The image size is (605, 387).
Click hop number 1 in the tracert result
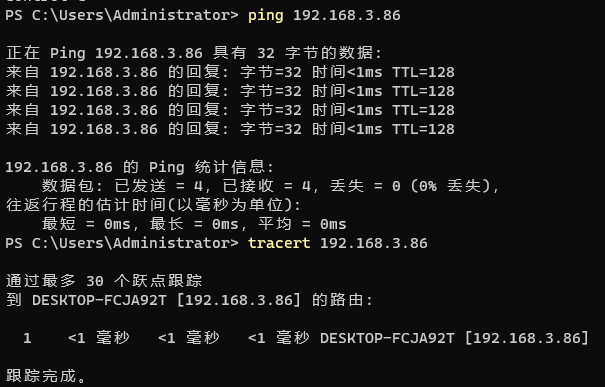coord(27,338)
